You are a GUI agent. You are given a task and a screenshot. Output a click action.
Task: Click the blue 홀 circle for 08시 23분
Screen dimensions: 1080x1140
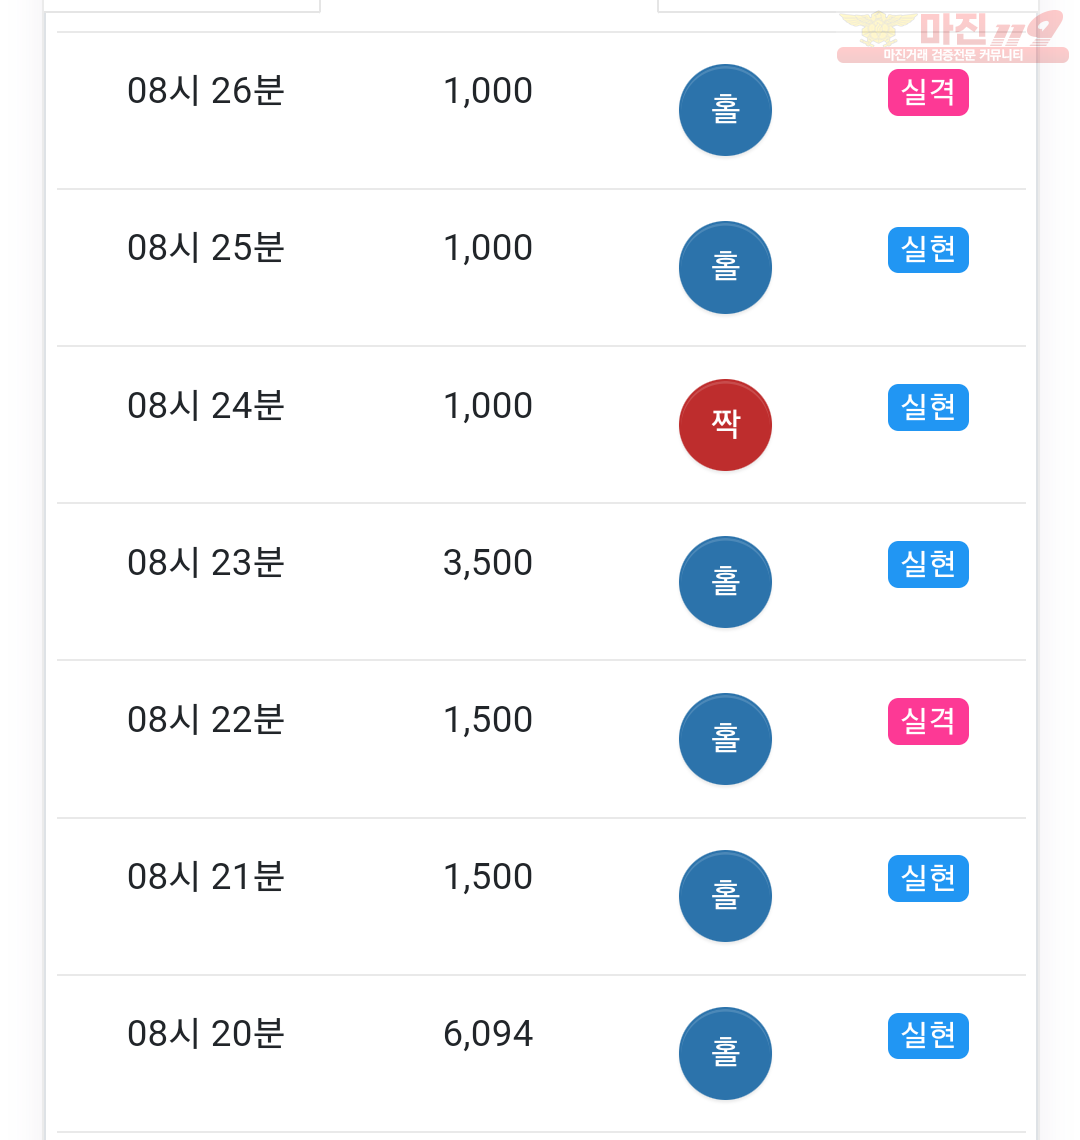[724, 582]
